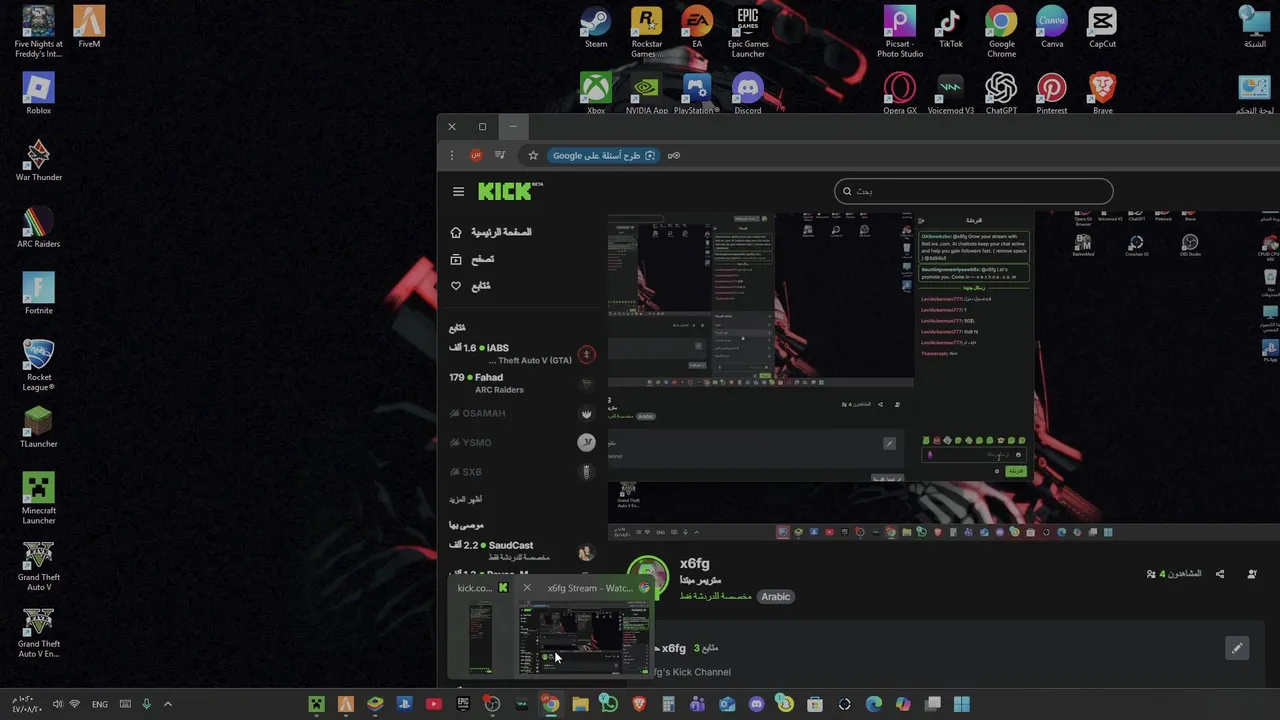Viewport: 1280px width, 720px height.
Task: Switch the ENG input language indicator
Action: [100, 704]
